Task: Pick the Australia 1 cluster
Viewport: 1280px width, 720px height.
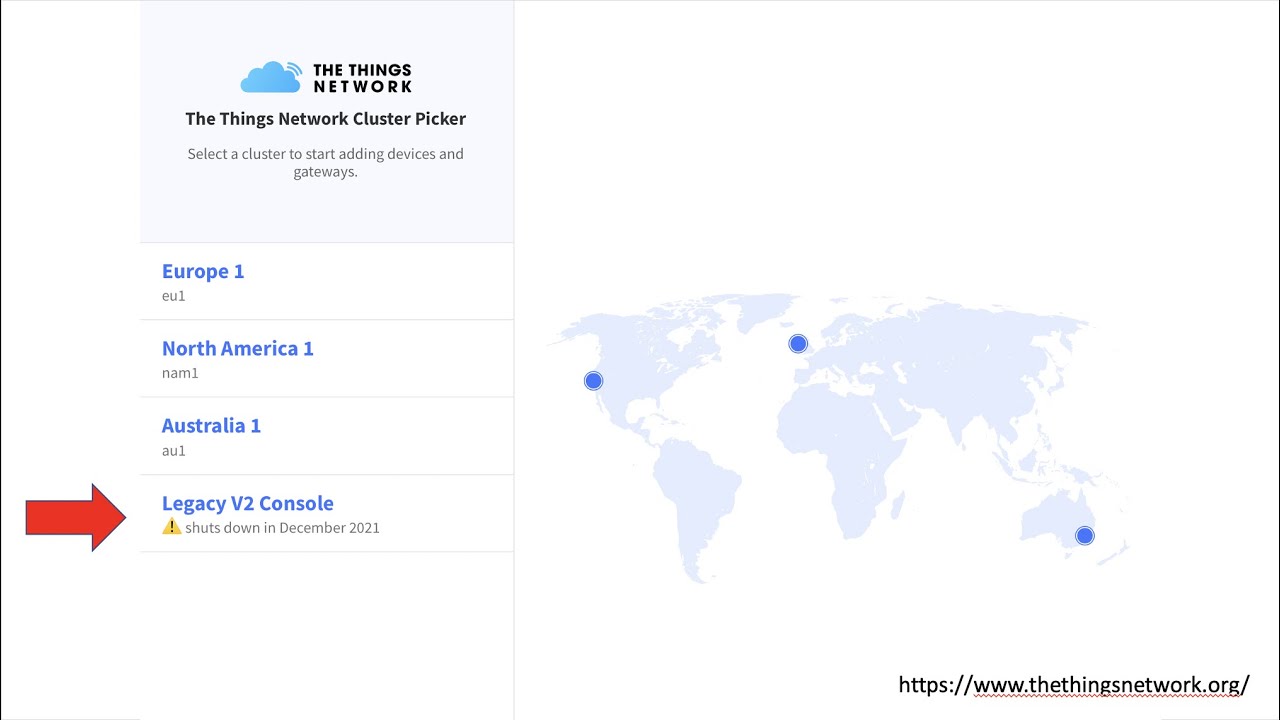Action: pyautogui.click(x=211, y=425)
